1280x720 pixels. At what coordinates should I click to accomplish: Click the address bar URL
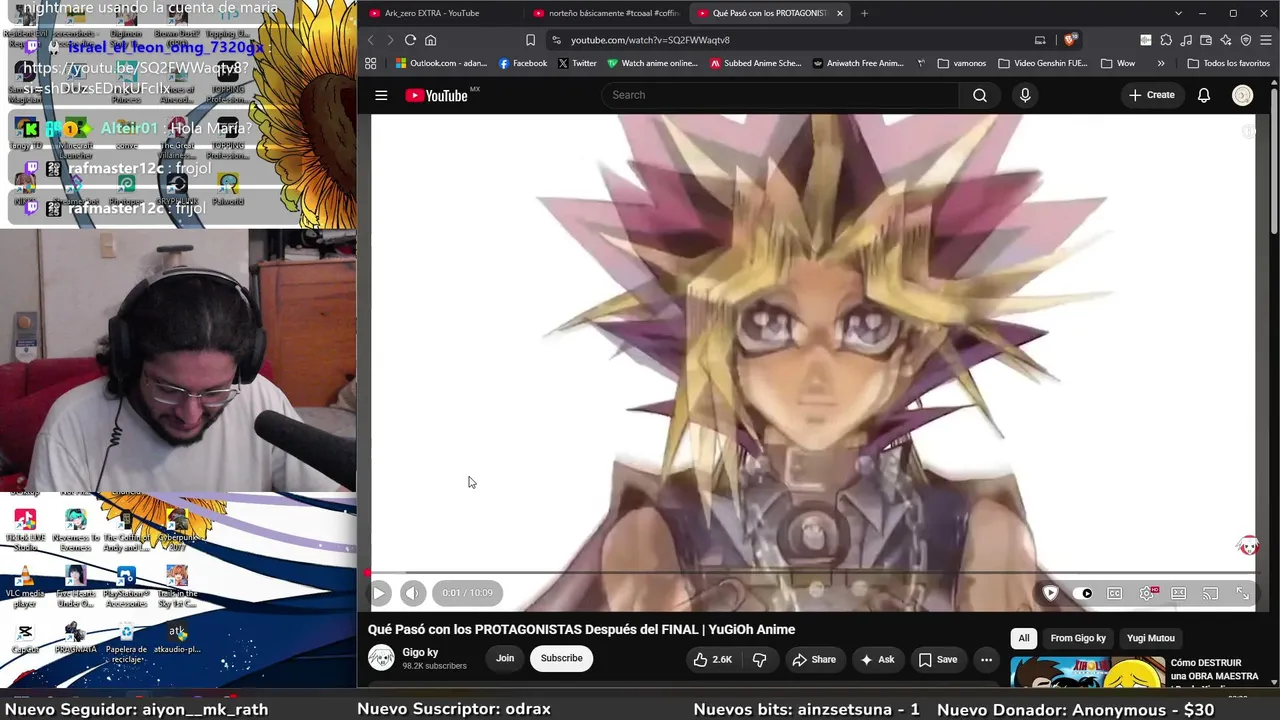tap(650, 40)
